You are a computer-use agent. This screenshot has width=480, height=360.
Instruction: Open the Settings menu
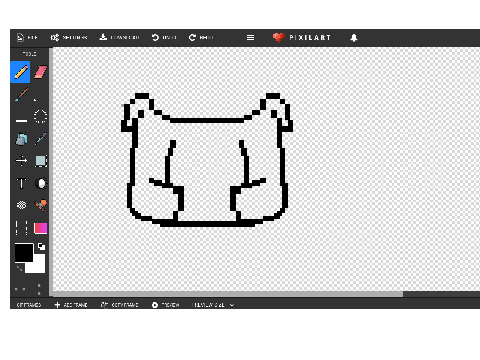point(69,38)
